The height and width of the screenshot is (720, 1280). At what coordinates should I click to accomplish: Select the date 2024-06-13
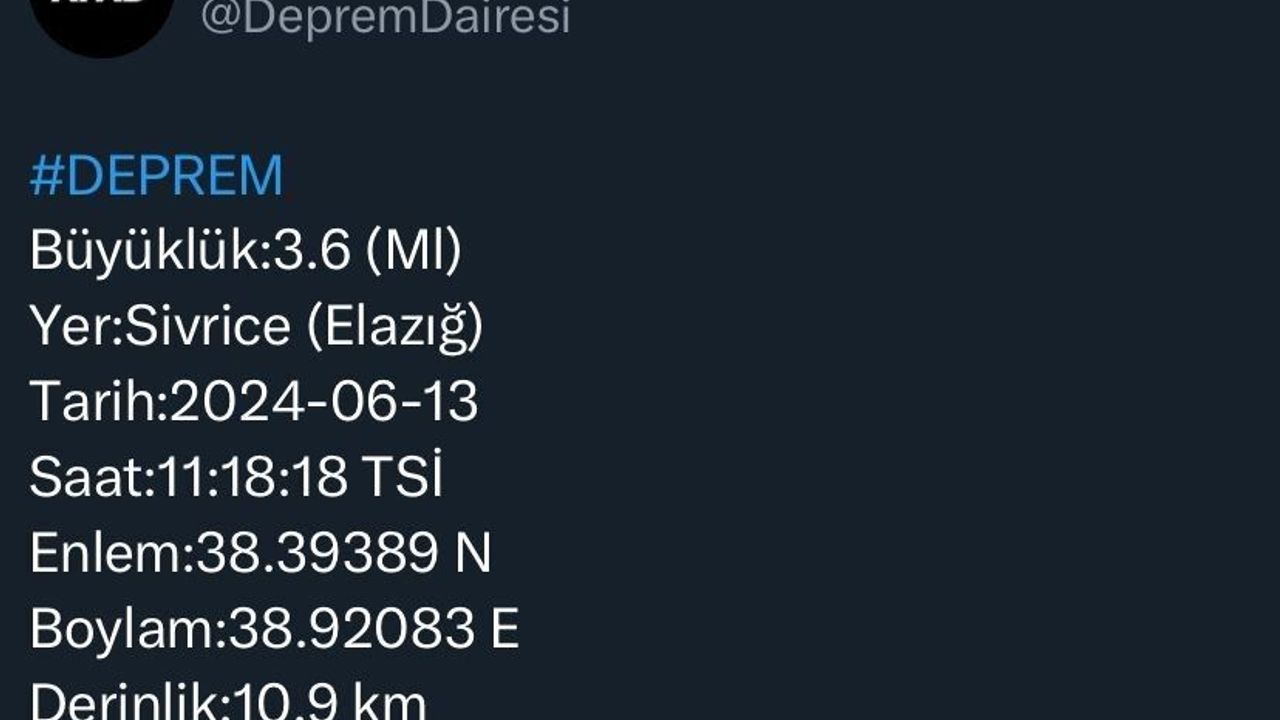click(x=324, y=402)
